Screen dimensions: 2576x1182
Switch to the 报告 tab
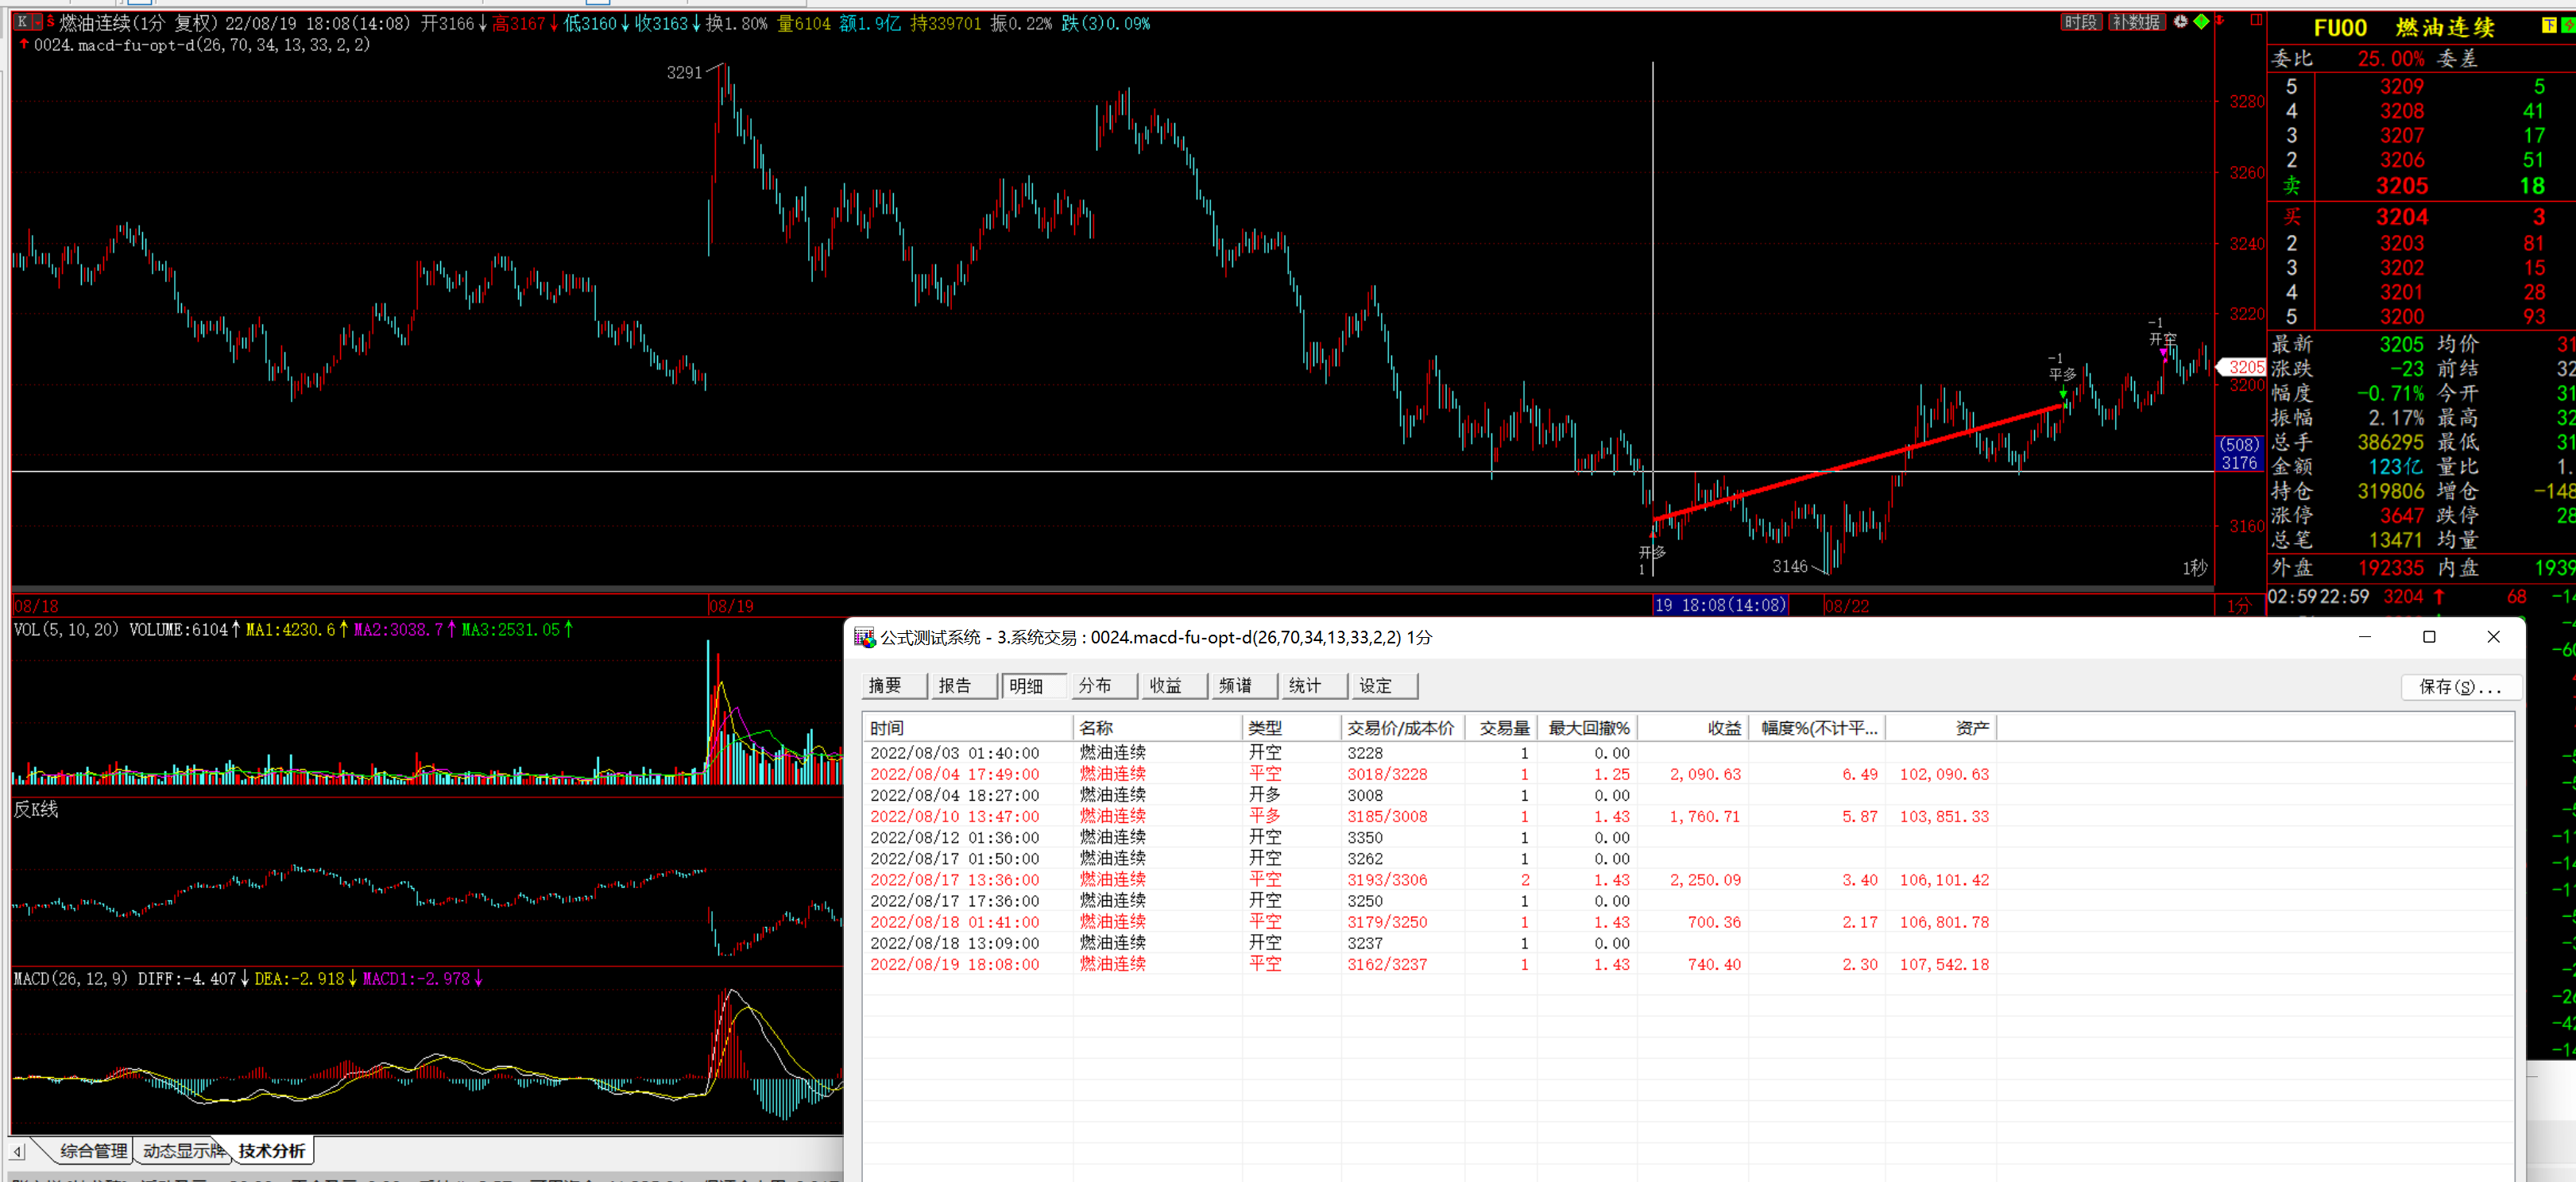963,685
